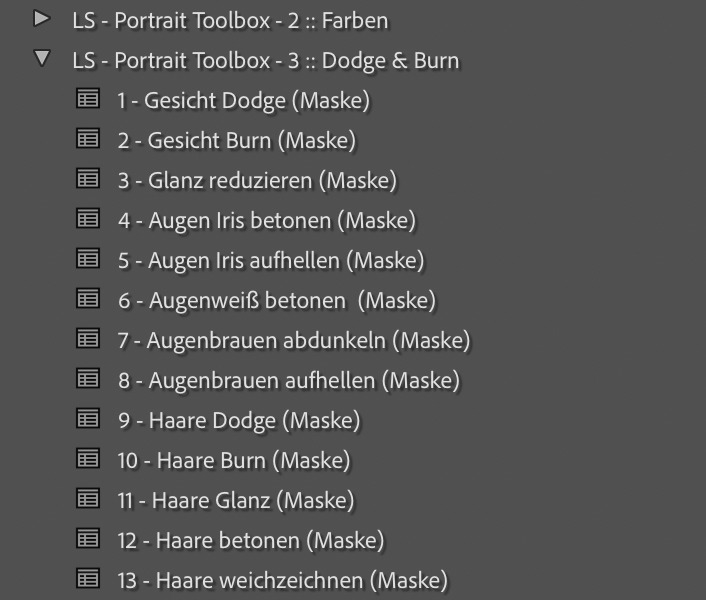Click preset icon beside Gesicht Dodge
This screenshot has height=600, width=706.
88,99
